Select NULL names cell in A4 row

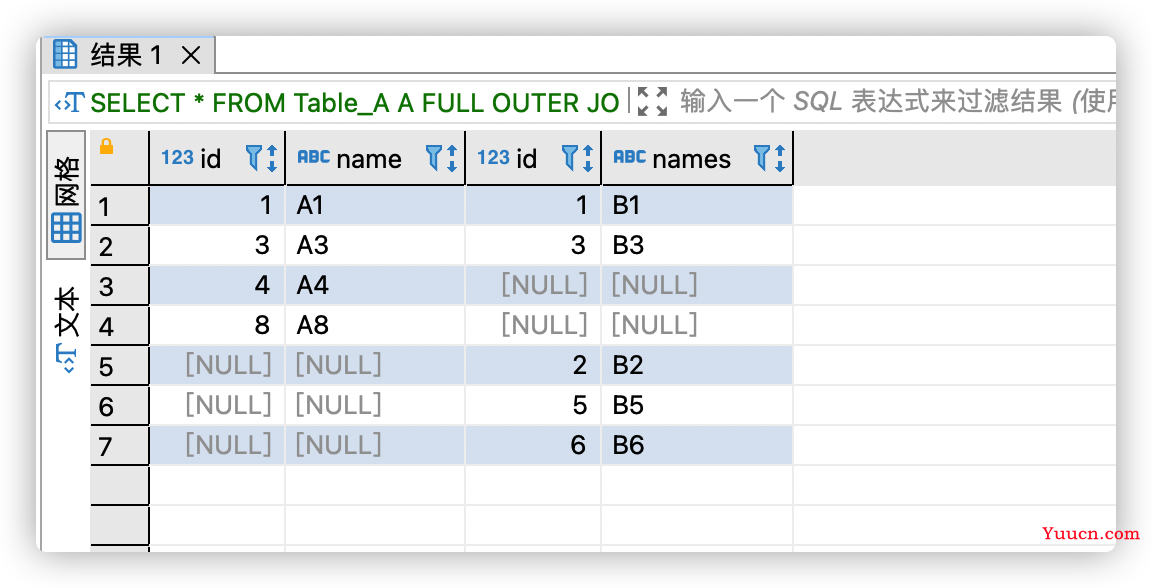[697, 285]
